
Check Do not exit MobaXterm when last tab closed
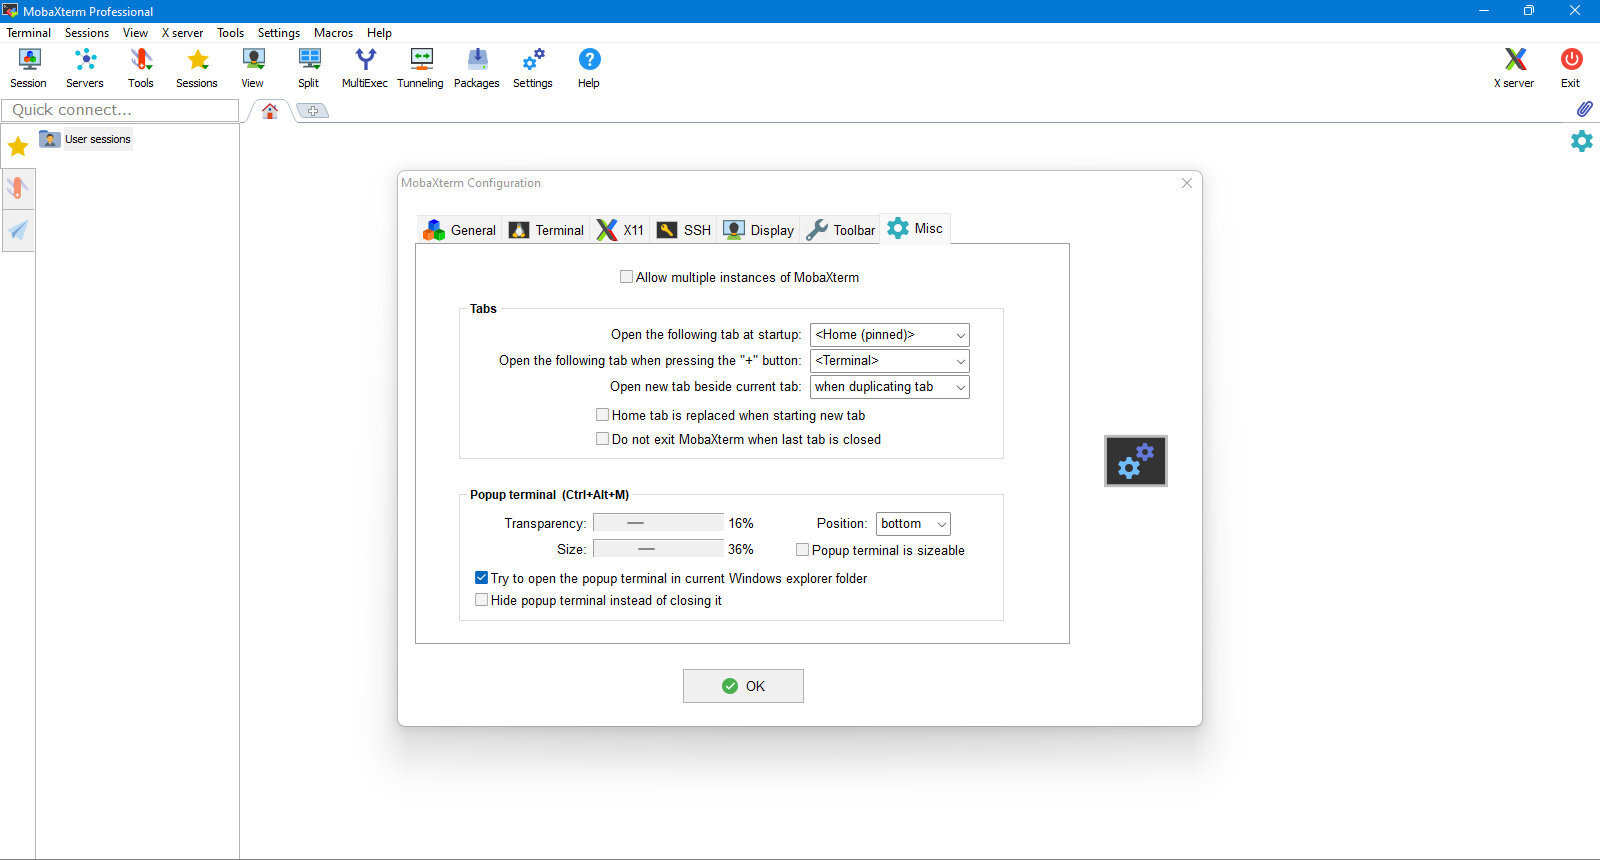[x=602, y=439]
